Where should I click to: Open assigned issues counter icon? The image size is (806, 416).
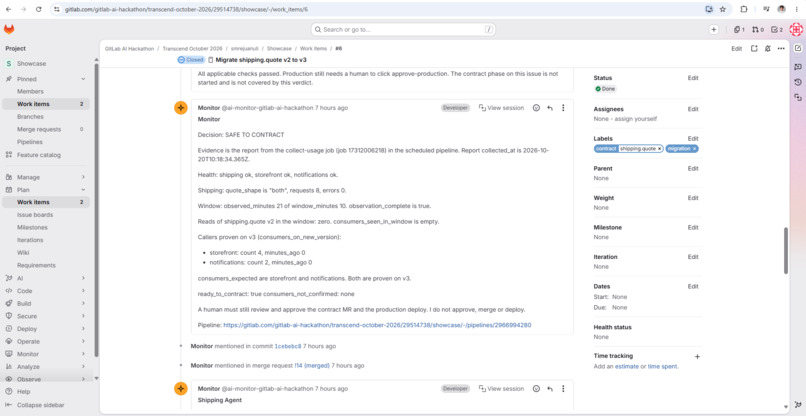(x=739, y=30)
